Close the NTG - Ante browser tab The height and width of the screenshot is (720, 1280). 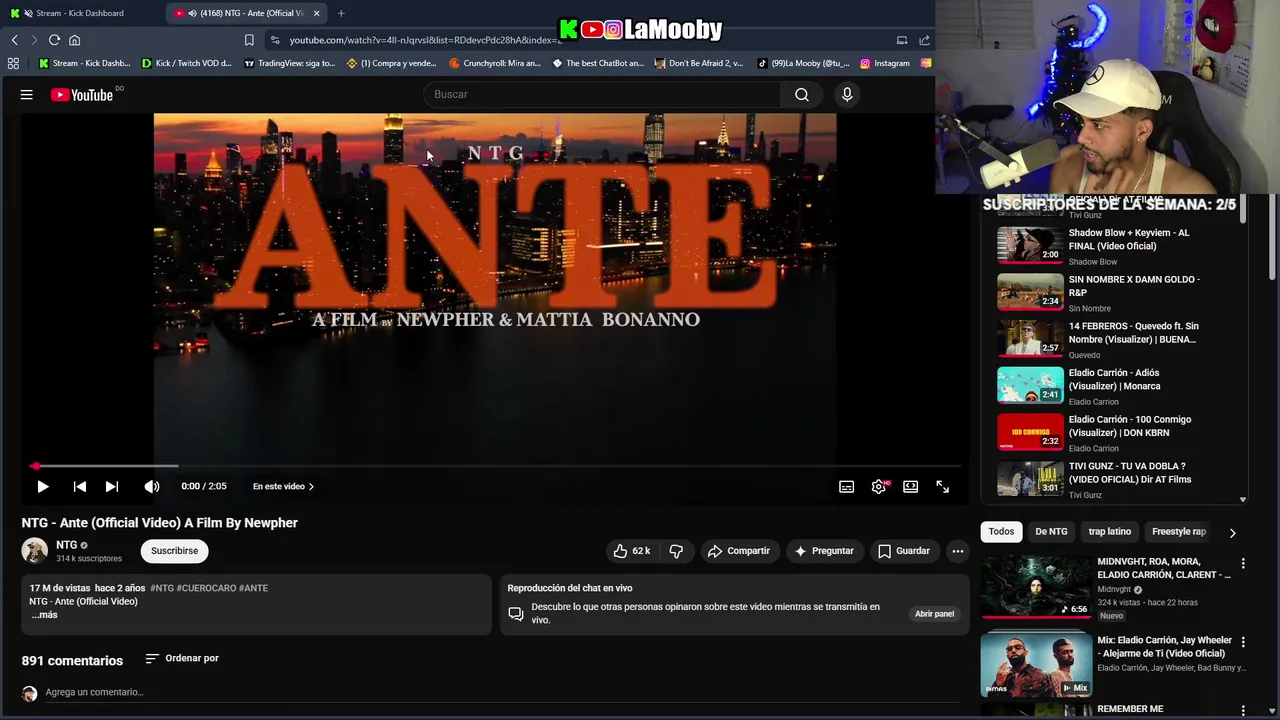point(316,13)
